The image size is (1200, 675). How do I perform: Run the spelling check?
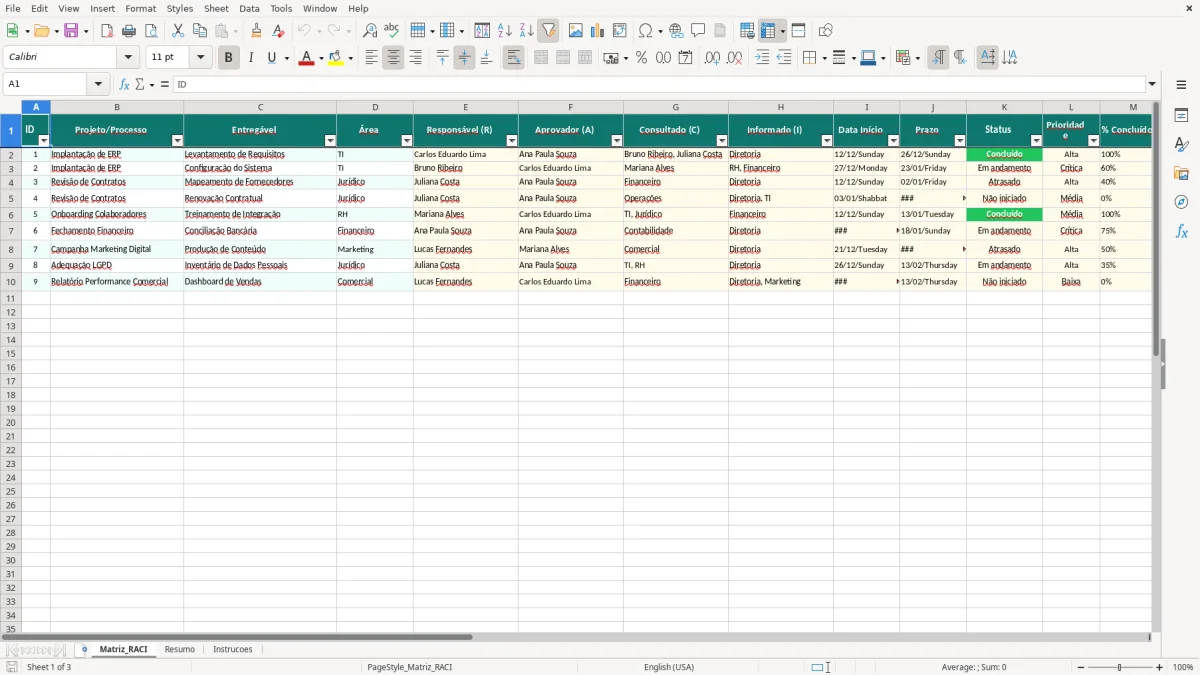click(392, 31)
